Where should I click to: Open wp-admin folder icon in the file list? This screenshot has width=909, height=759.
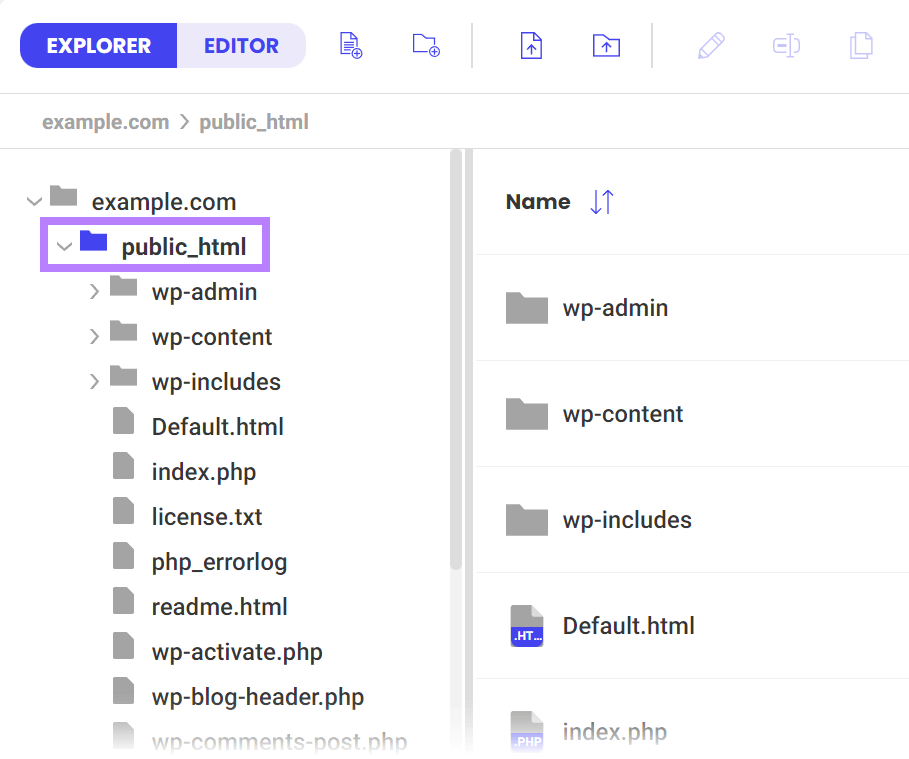(x=527, y=307)
